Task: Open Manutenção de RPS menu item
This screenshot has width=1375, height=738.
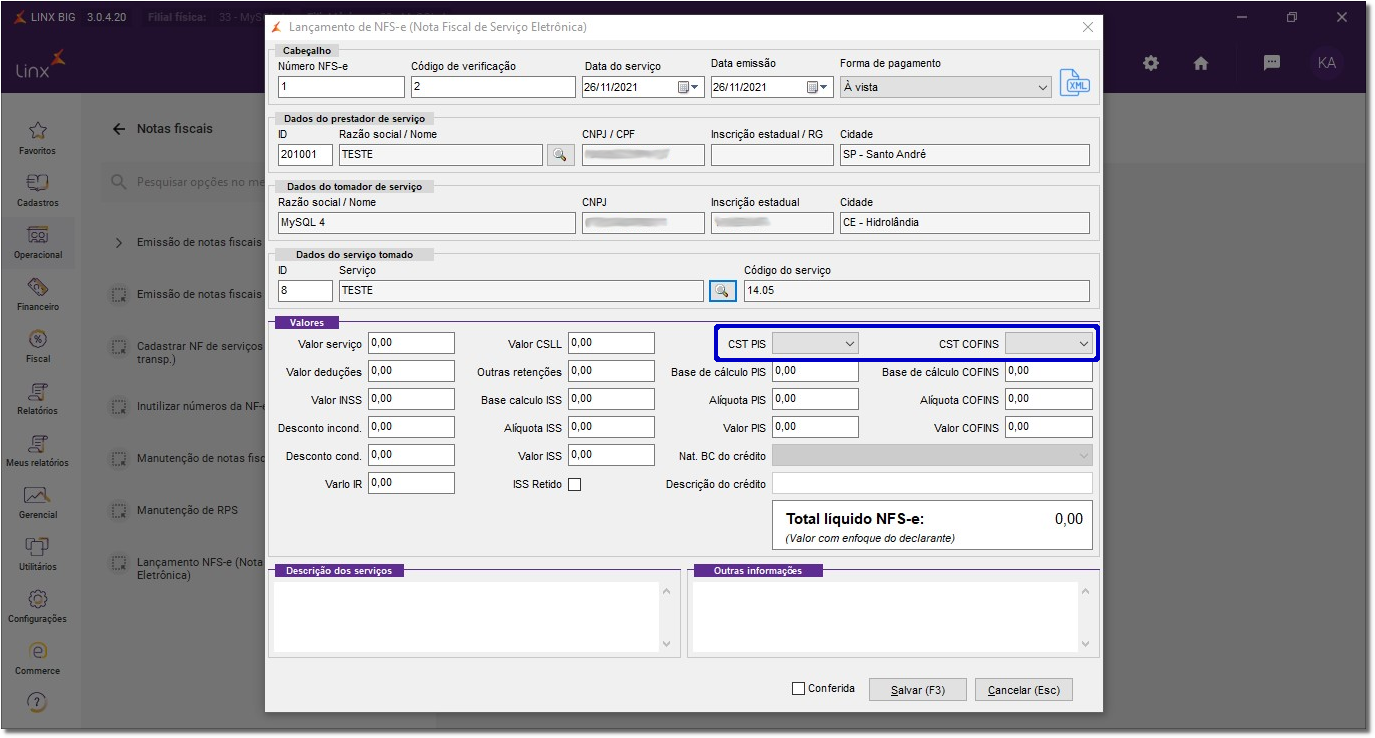Action: [188, 511]
